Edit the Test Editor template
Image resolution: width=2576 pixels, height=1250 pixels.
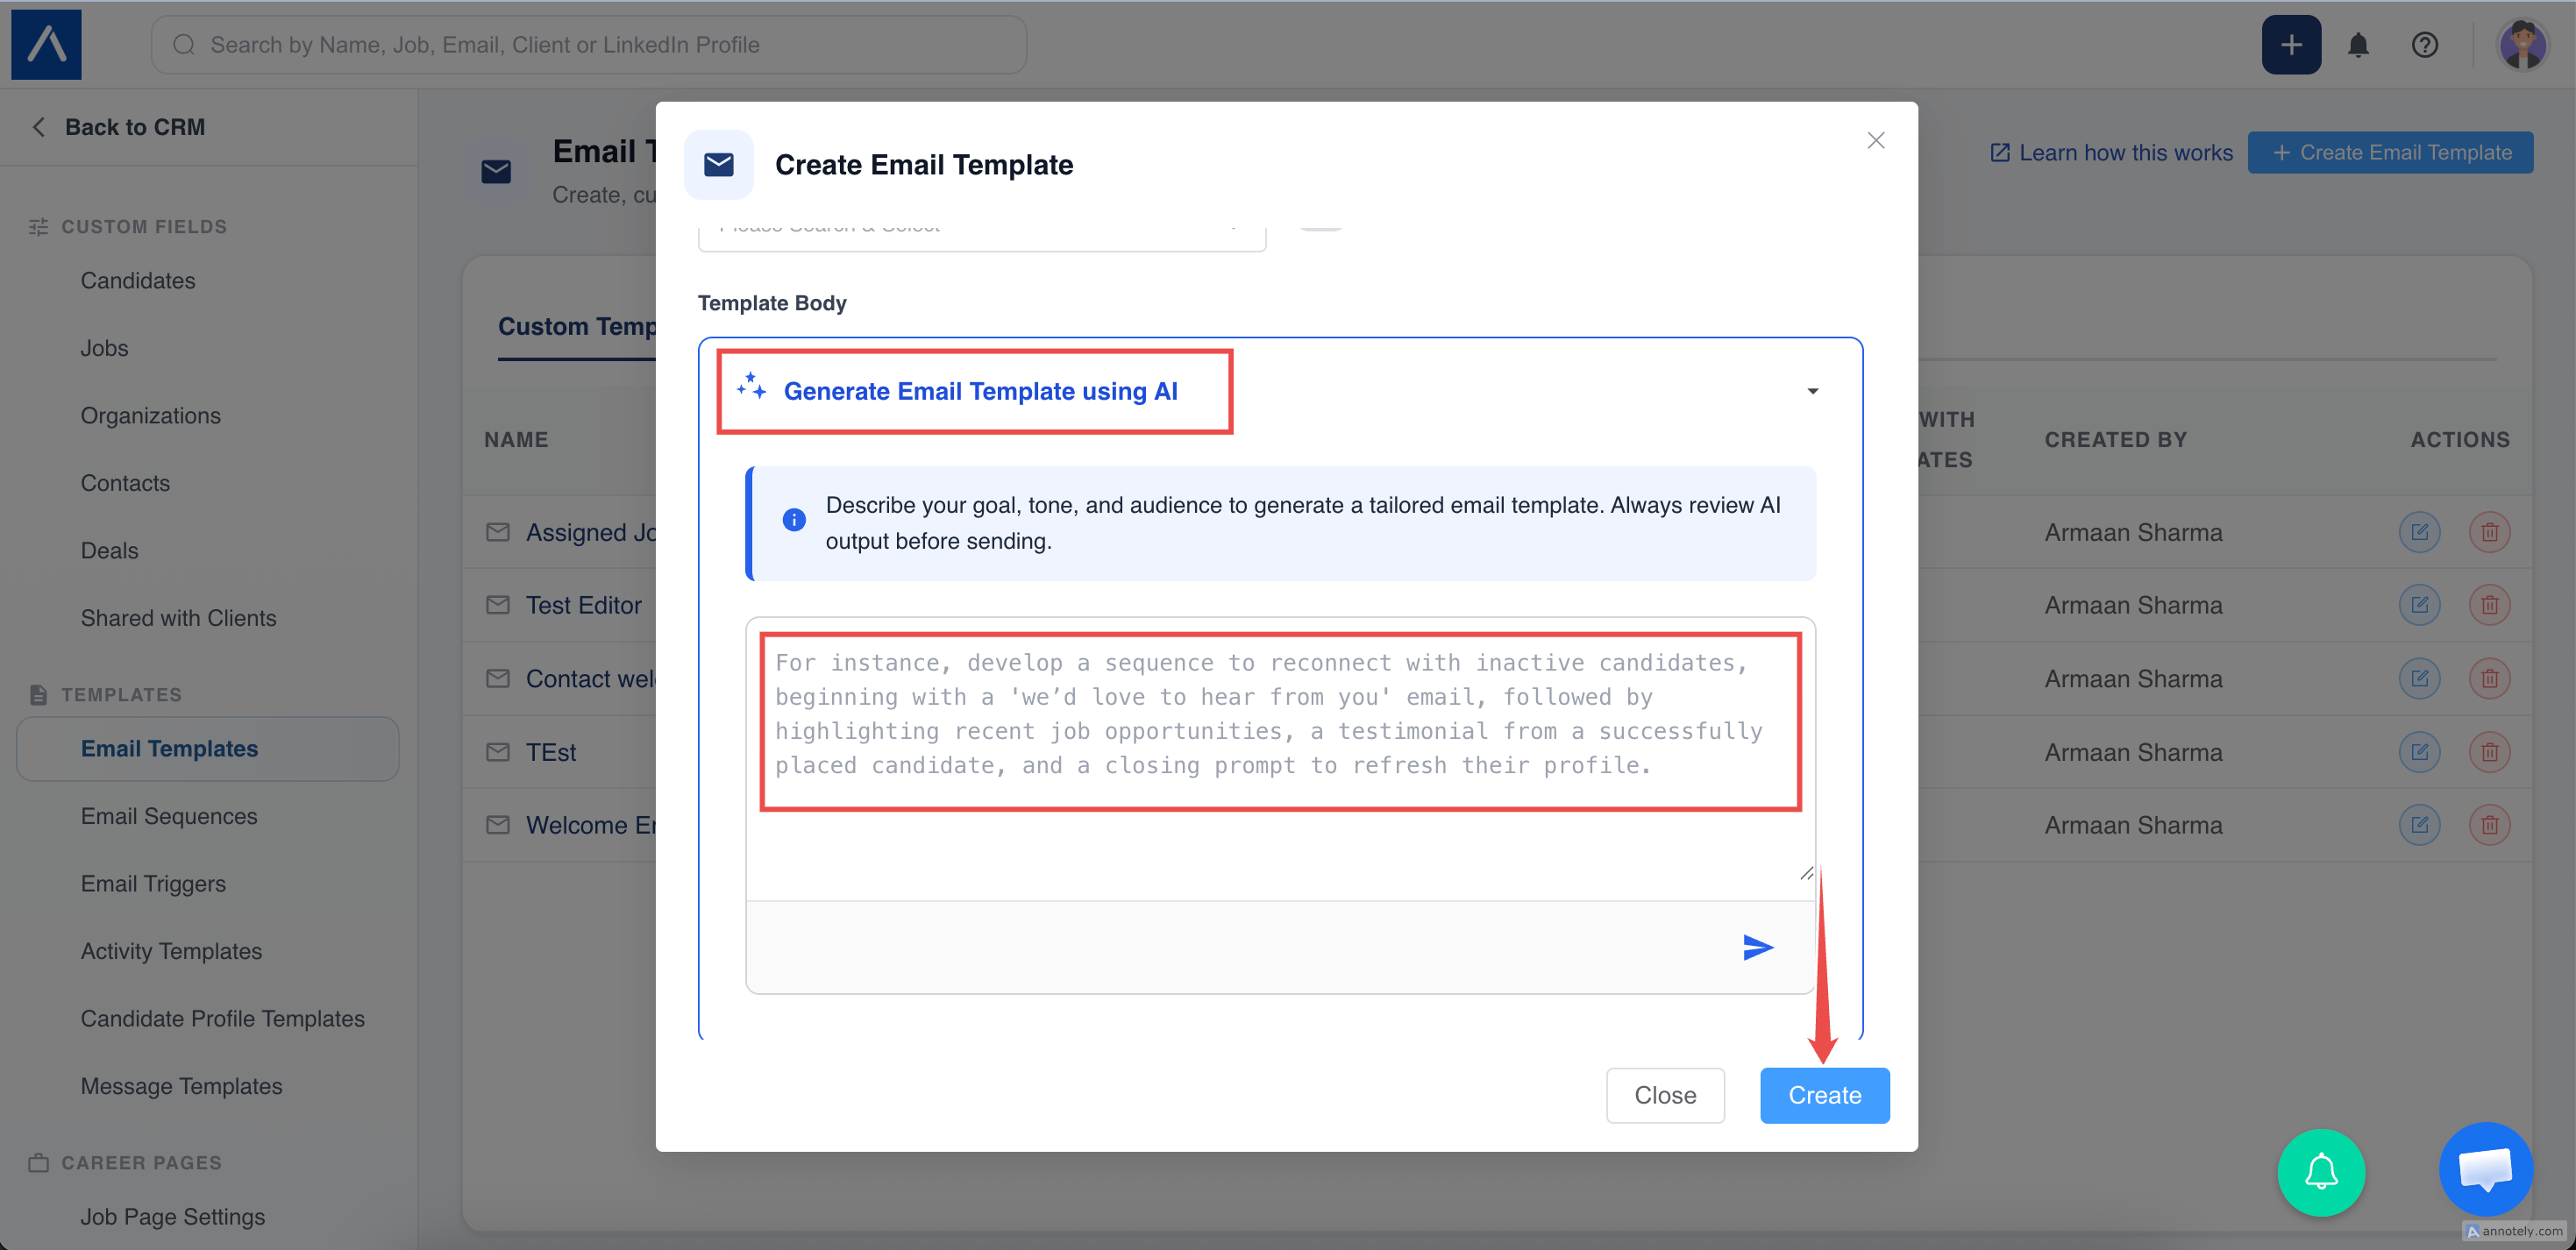(x=2419, y=605)
